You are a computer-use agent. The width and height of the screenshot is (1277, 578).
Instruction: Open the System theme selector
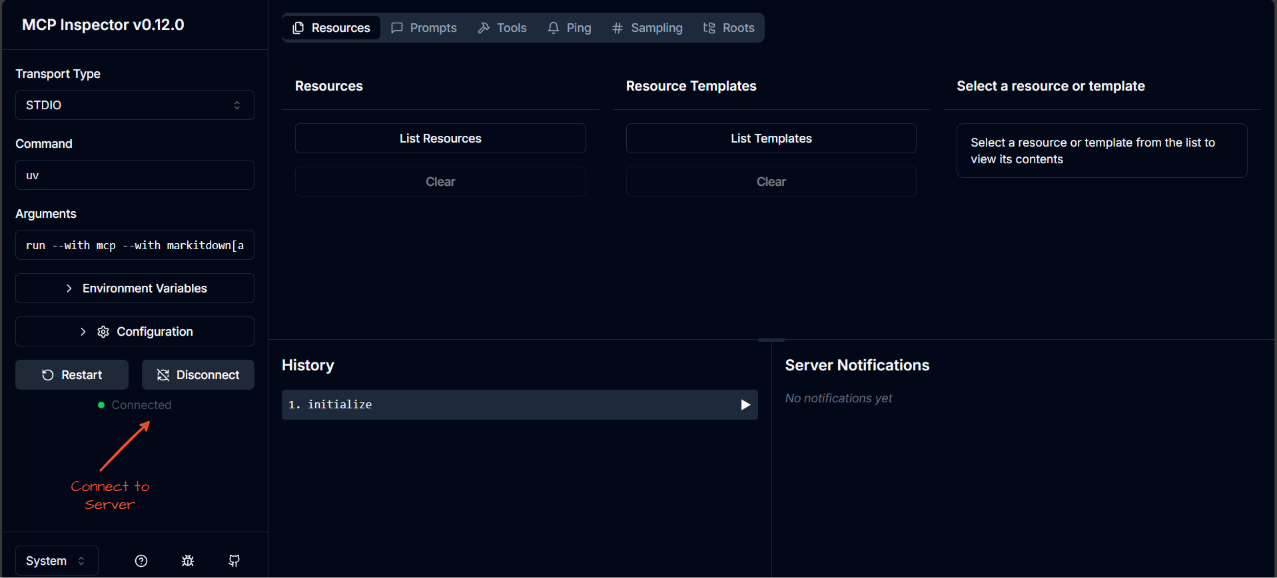(x=56, y=560)
